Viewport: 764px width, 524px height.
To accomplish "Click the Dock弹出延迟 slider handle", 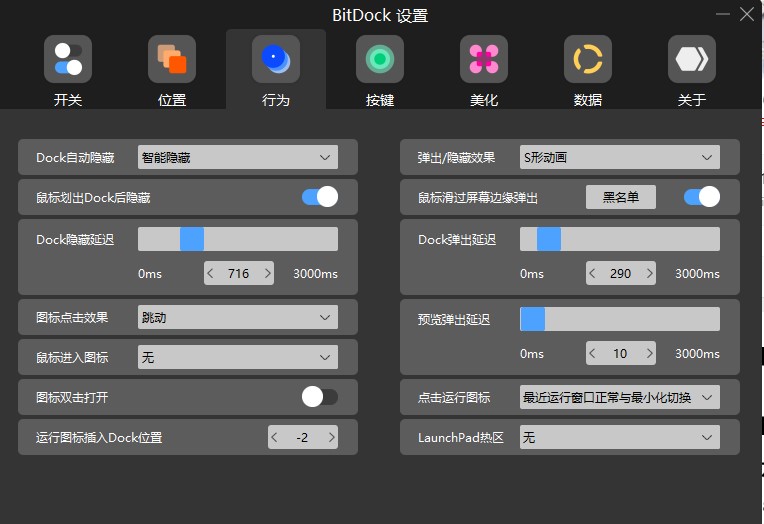I will (549, 239).
